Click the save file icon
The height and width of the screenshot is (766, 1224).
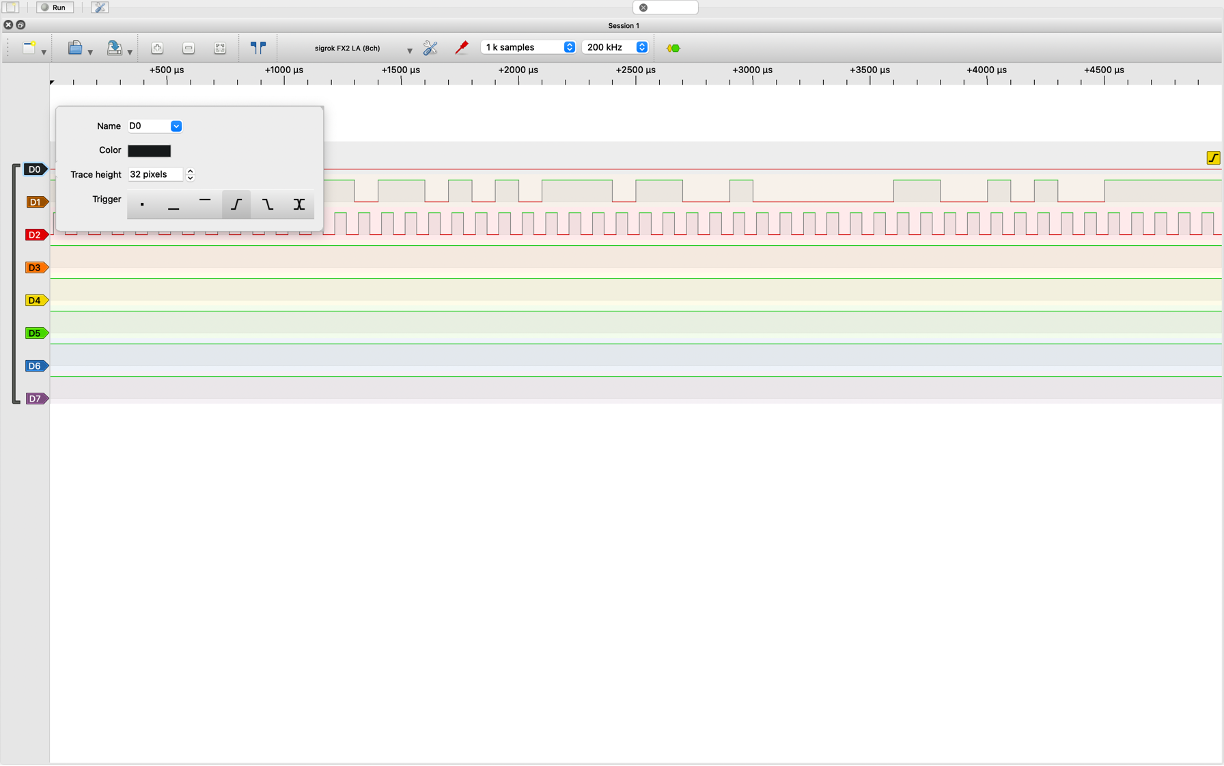coord(115,47)
